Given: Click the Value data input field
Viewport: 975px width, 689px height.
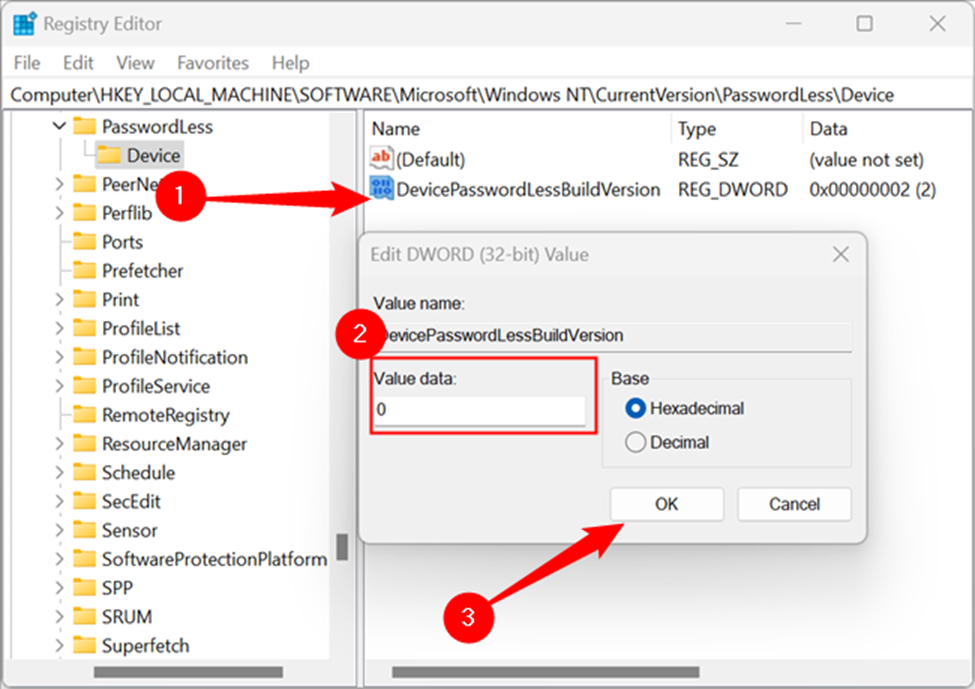Looking at the screenshot, I should (479, 410).
